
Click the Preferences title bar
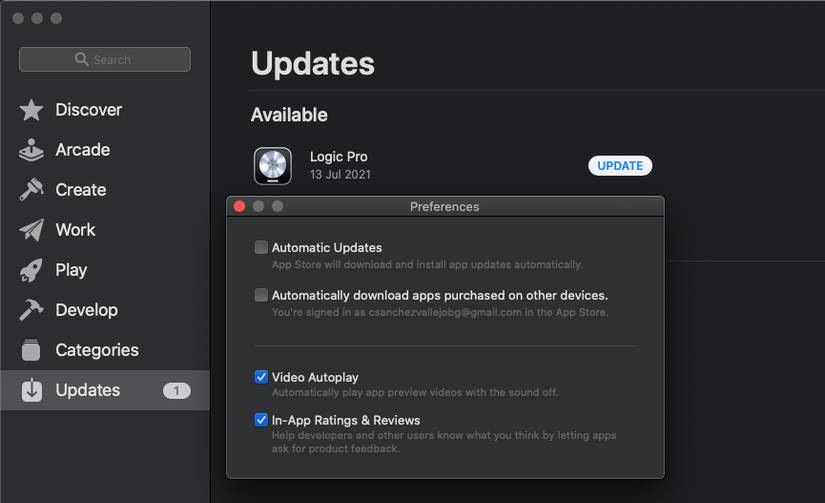445,206
